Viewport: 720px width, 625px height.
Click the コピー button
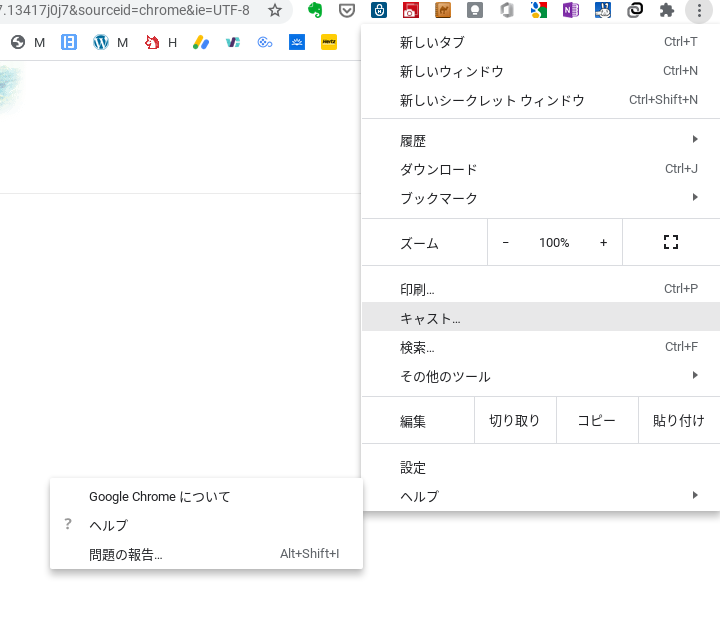click(x=597, y=420)
